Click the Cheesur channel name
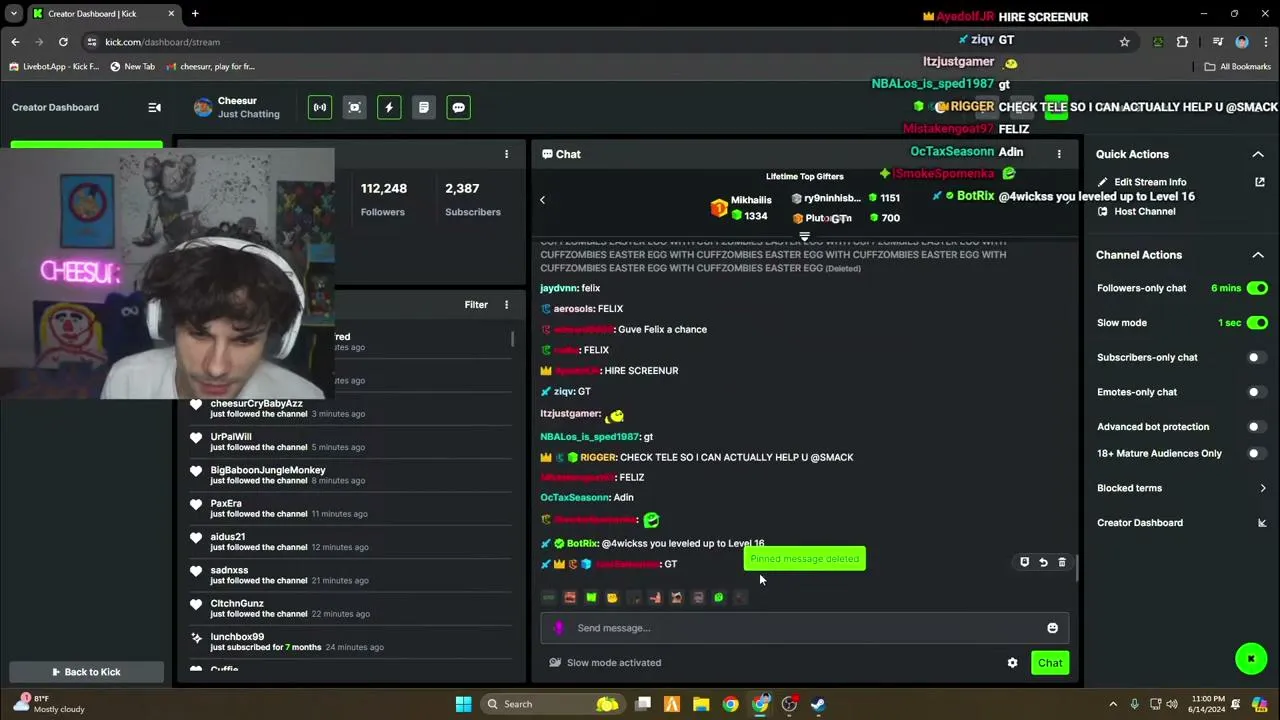 [237, 101]
